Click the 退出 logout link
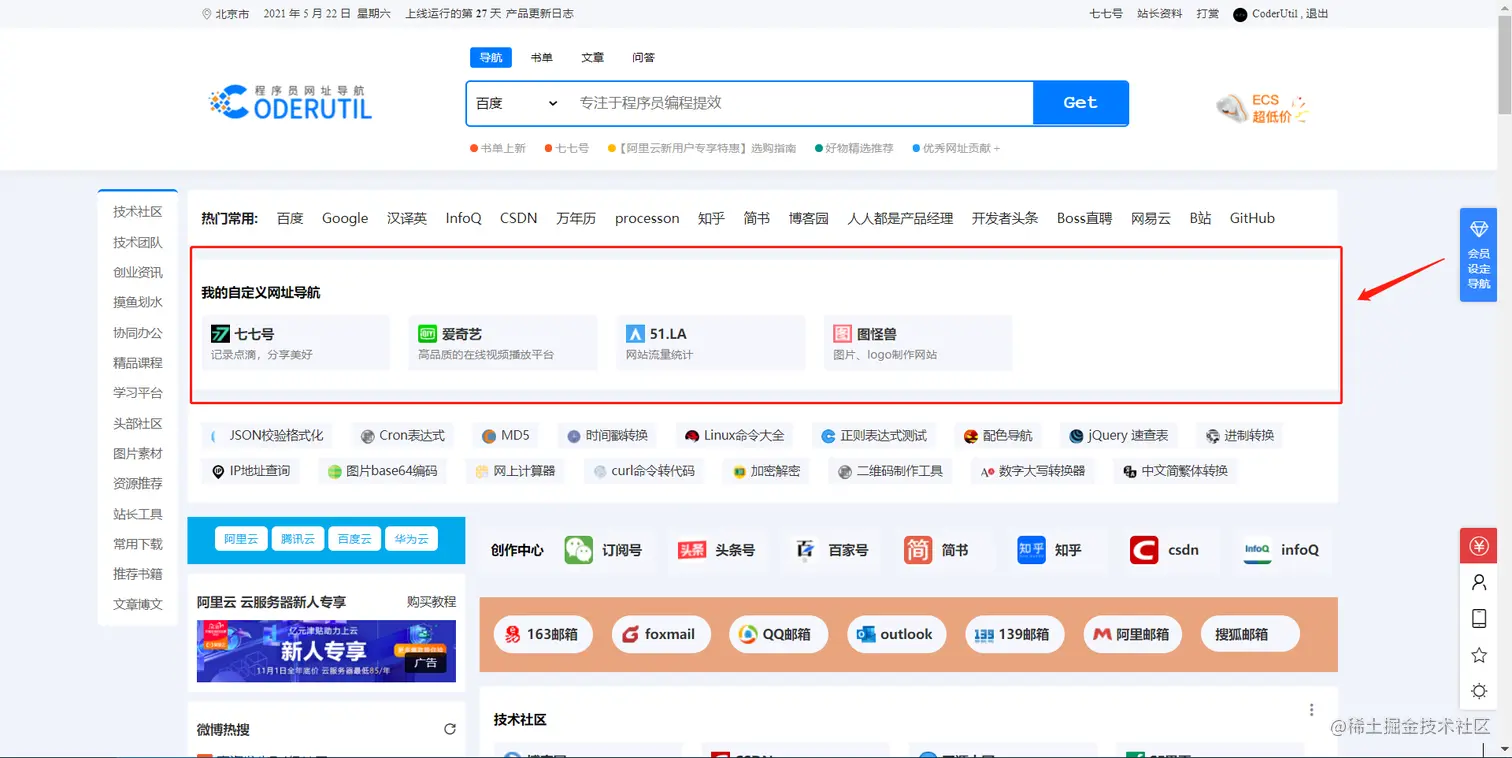Screen dimensions: 1512x758 point(1317,14)
